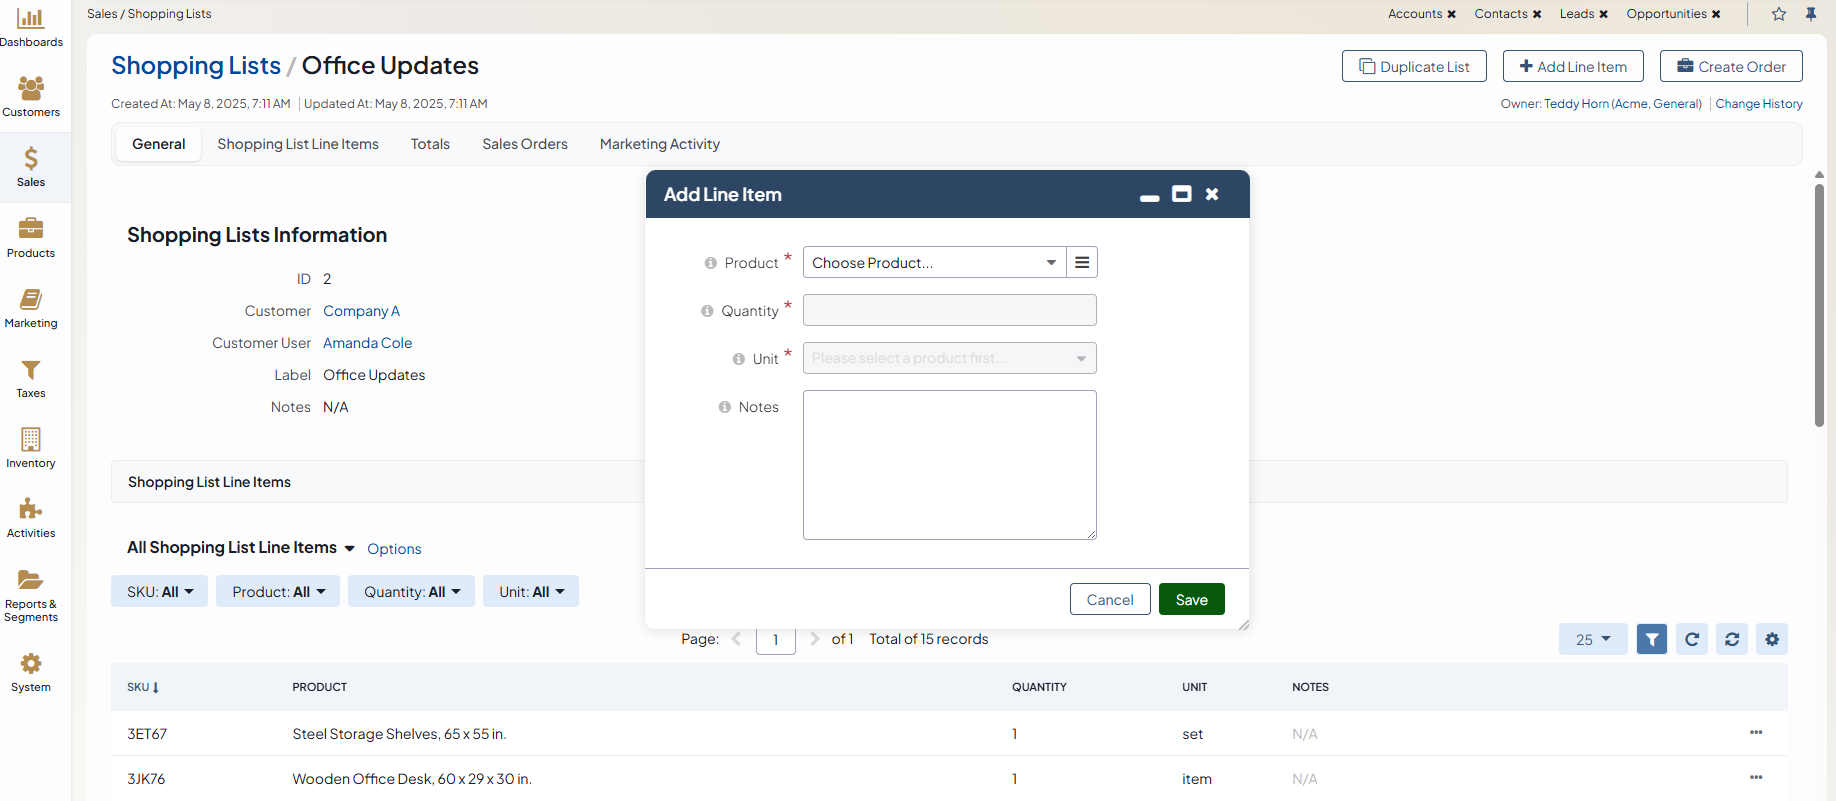Open grid settings gear icon
This screenshot has height=801, width=1836.
coord(1771,639)
